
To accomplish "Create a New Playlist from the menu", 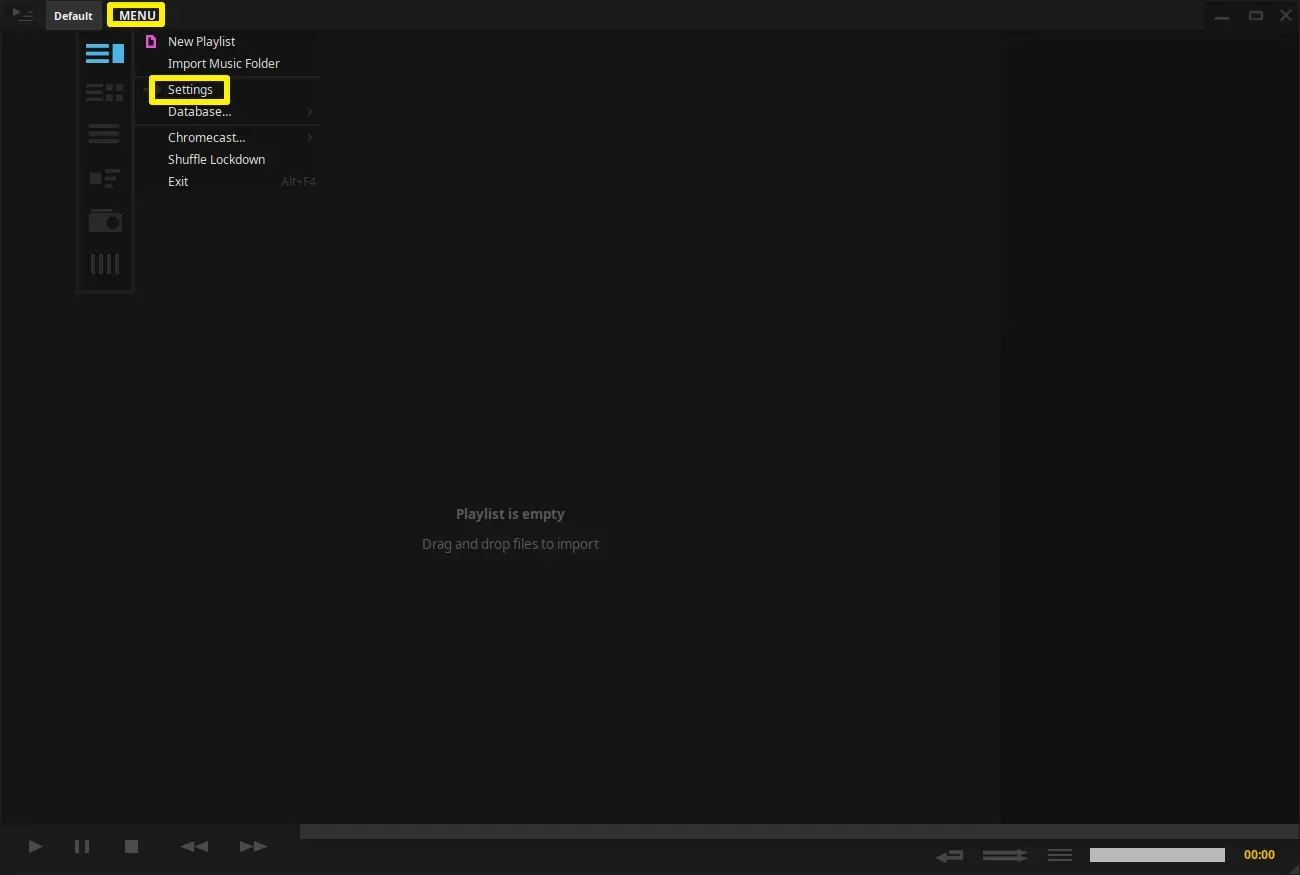I will [x=228, y=42].
